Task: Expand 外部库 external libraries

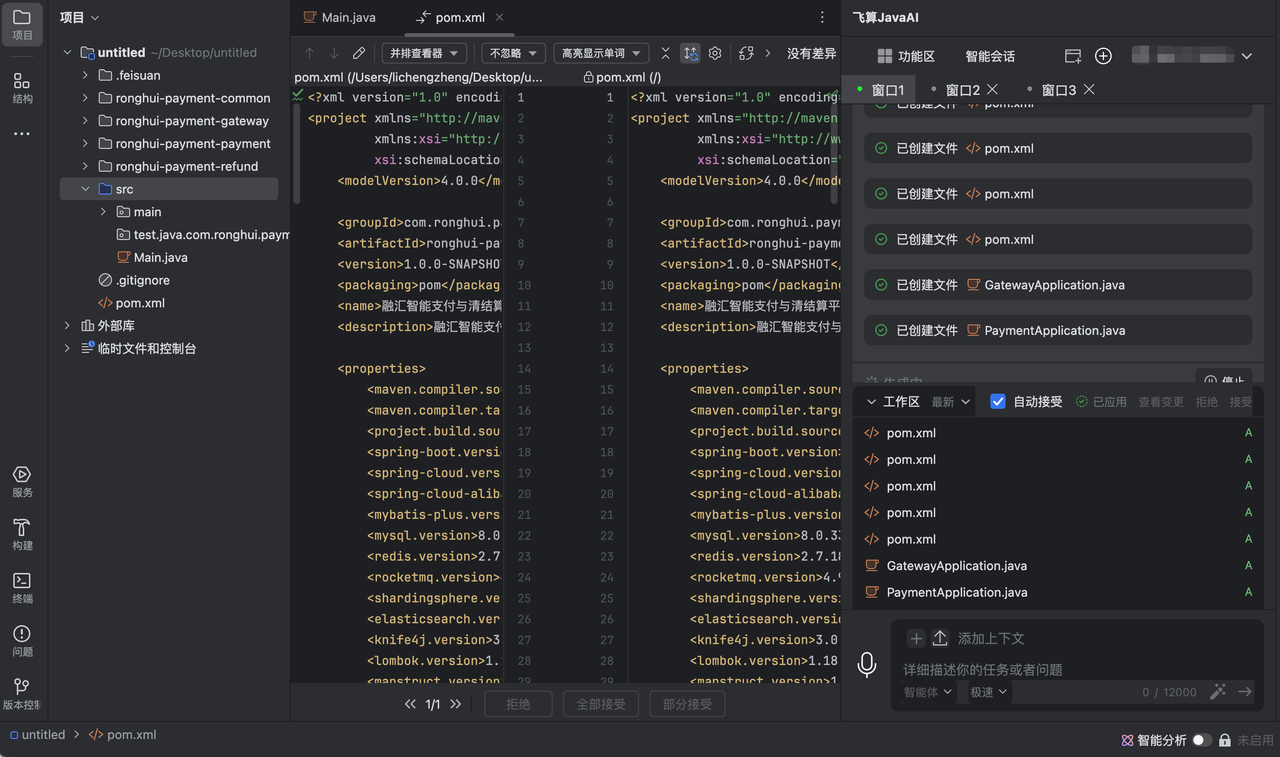Action: 67,326
